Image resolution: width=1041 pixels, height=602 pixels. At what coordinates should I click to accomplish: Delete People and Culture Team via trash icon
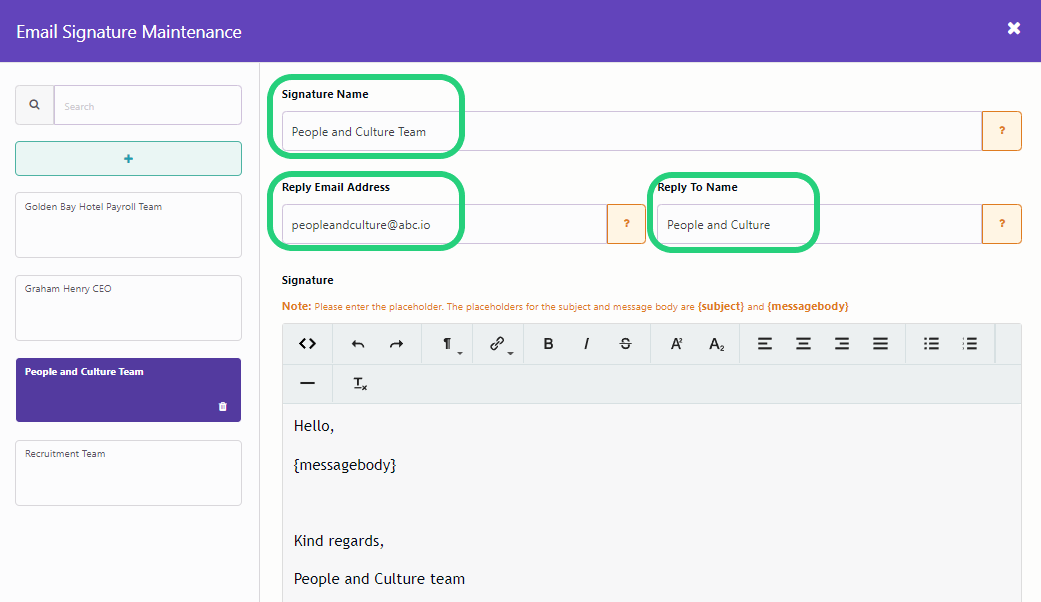point(222,406)
